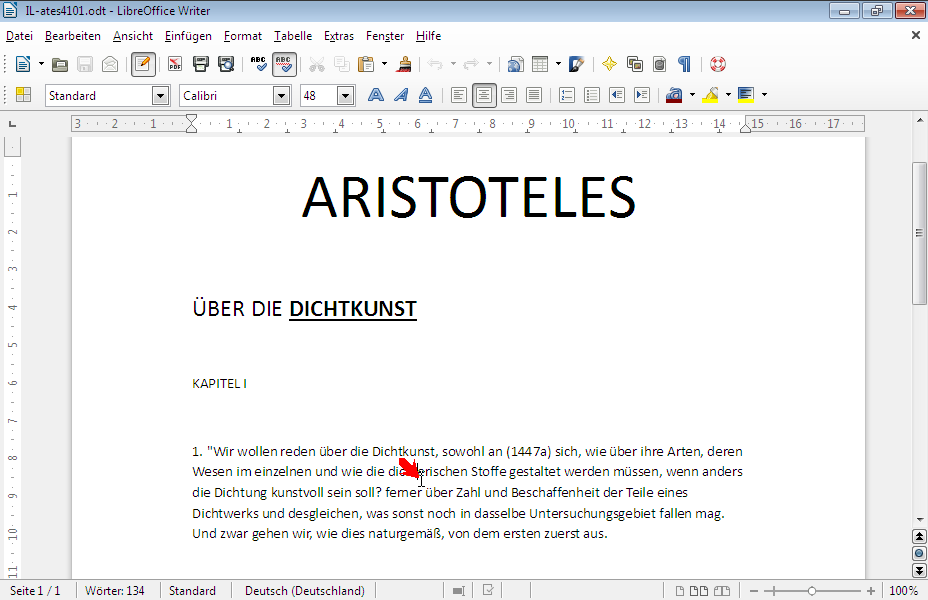Open the Hilfe menu
Screen dimensions: 928x600
pos(428,36)
